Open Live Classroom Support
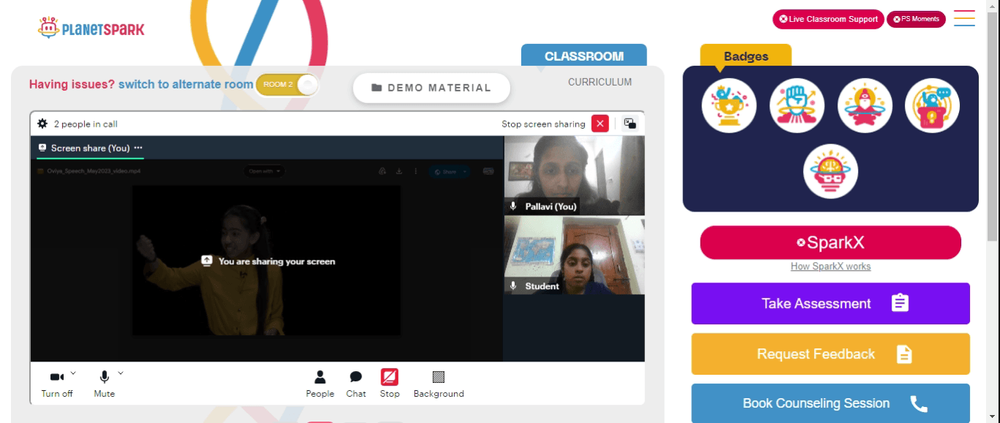This screenshot has width=1000, height=423. tap(828, 19)
